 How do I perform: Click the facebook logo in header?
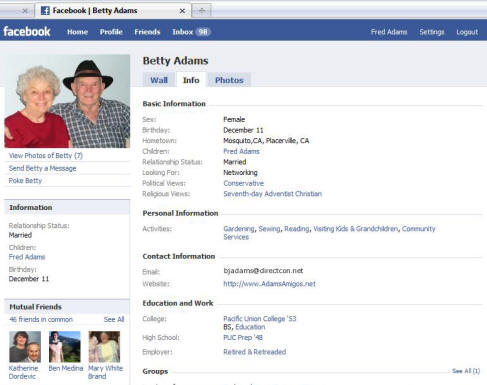(x=27, y=32)
